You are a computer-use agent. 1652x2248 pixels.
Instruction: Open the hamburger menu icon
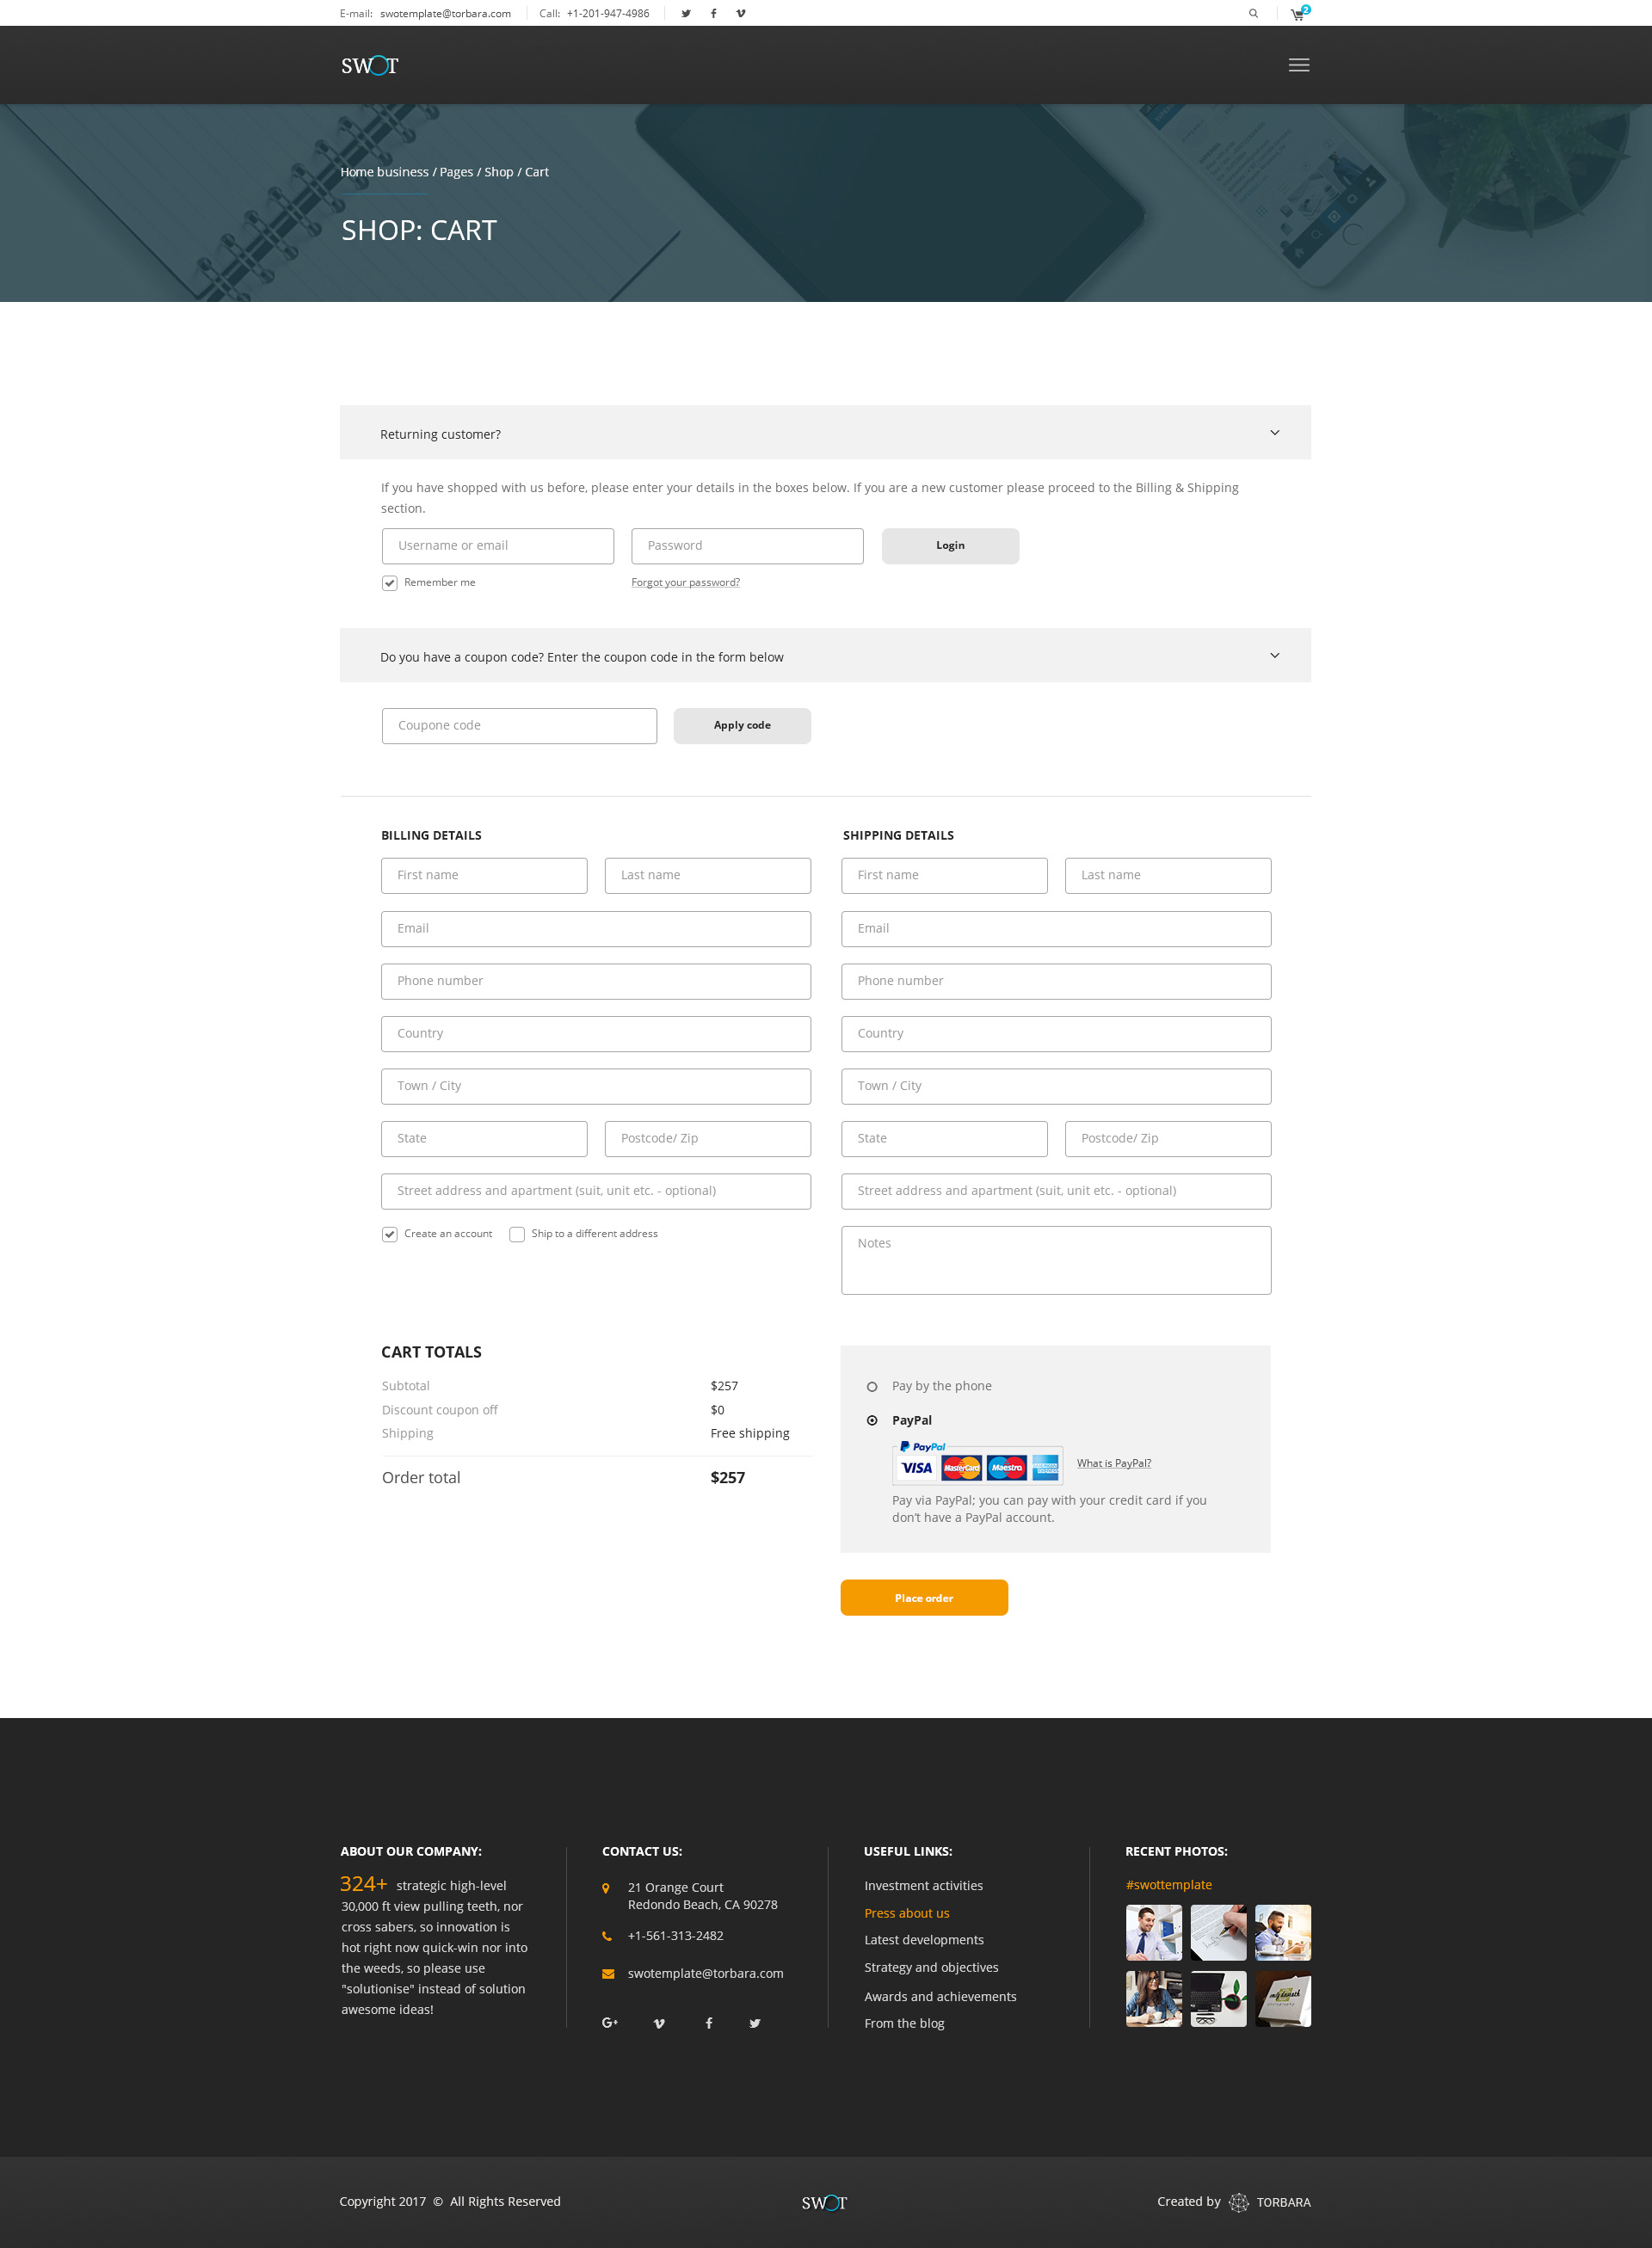[1298, 65]
